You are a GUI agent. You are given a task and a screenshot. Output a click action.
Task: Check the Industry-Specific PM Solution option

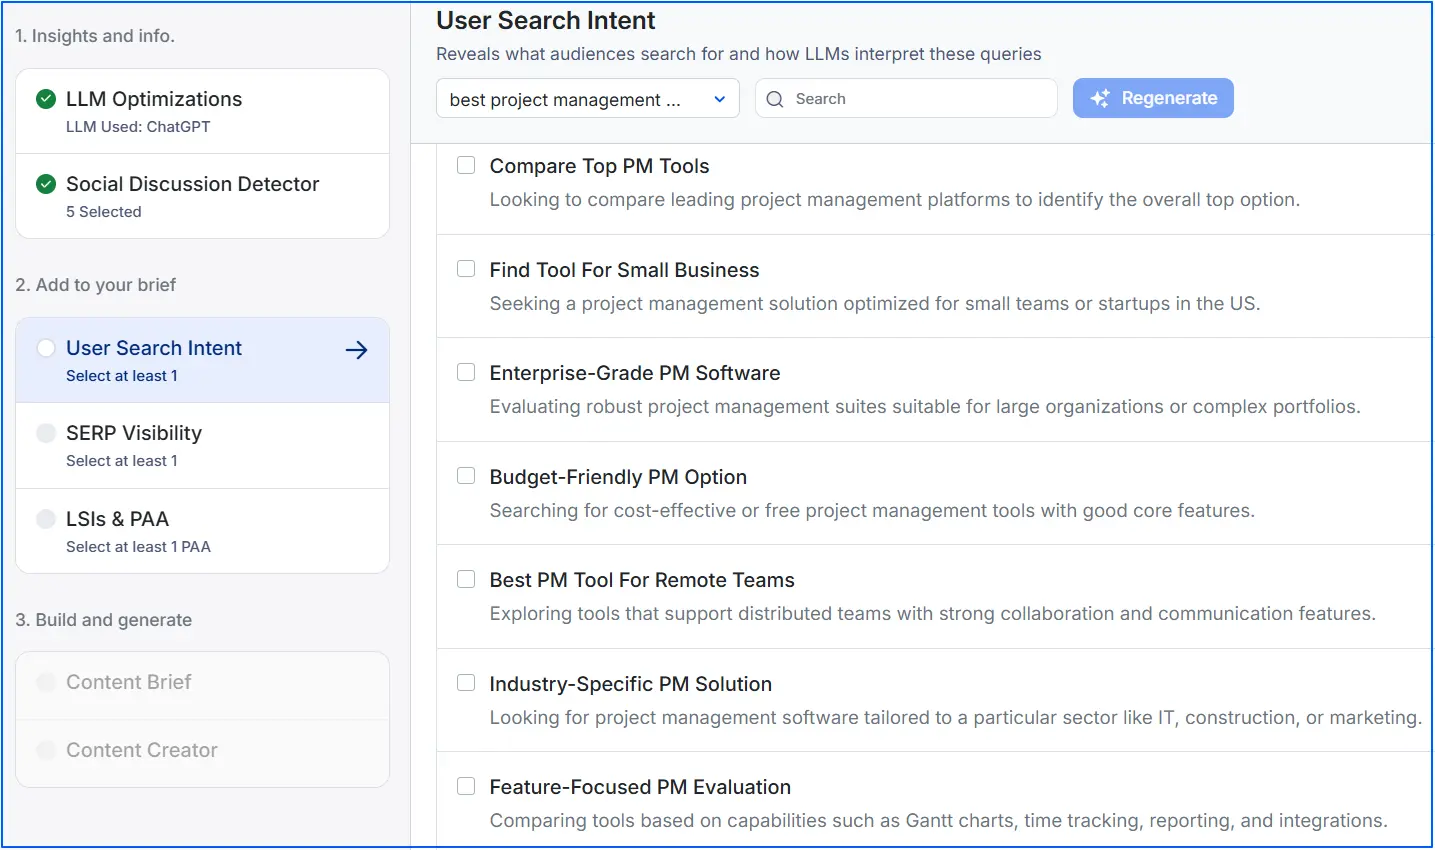point(465,682)
